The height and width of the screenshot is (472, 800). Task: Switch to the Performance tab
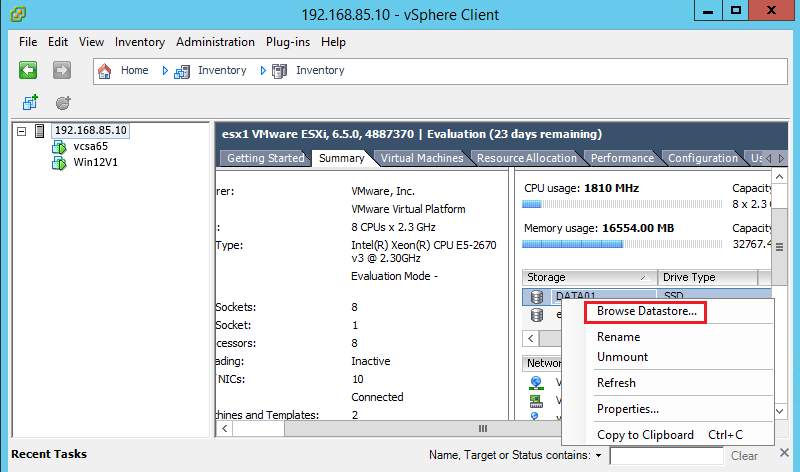pyautogui.click(x=622, y=158)
